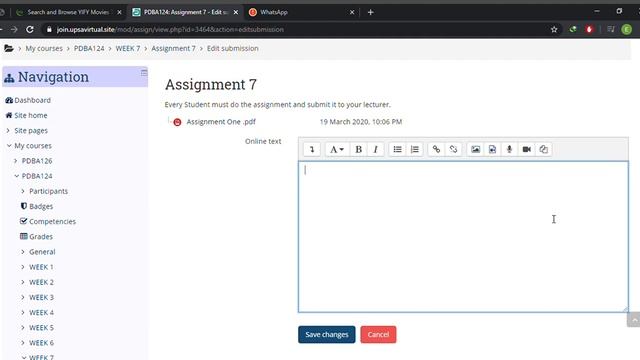Open WEEK 5 in navigation tree
The image size is (640, 360).
point(41,327)
